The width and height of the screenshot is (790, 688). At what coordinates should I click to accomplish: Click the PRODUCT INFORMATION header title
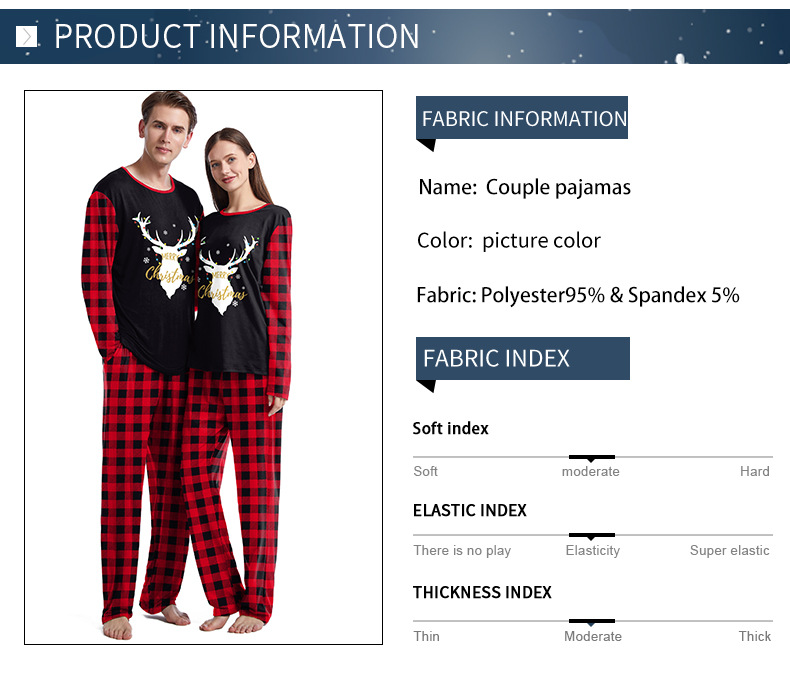tap(236, 36)
